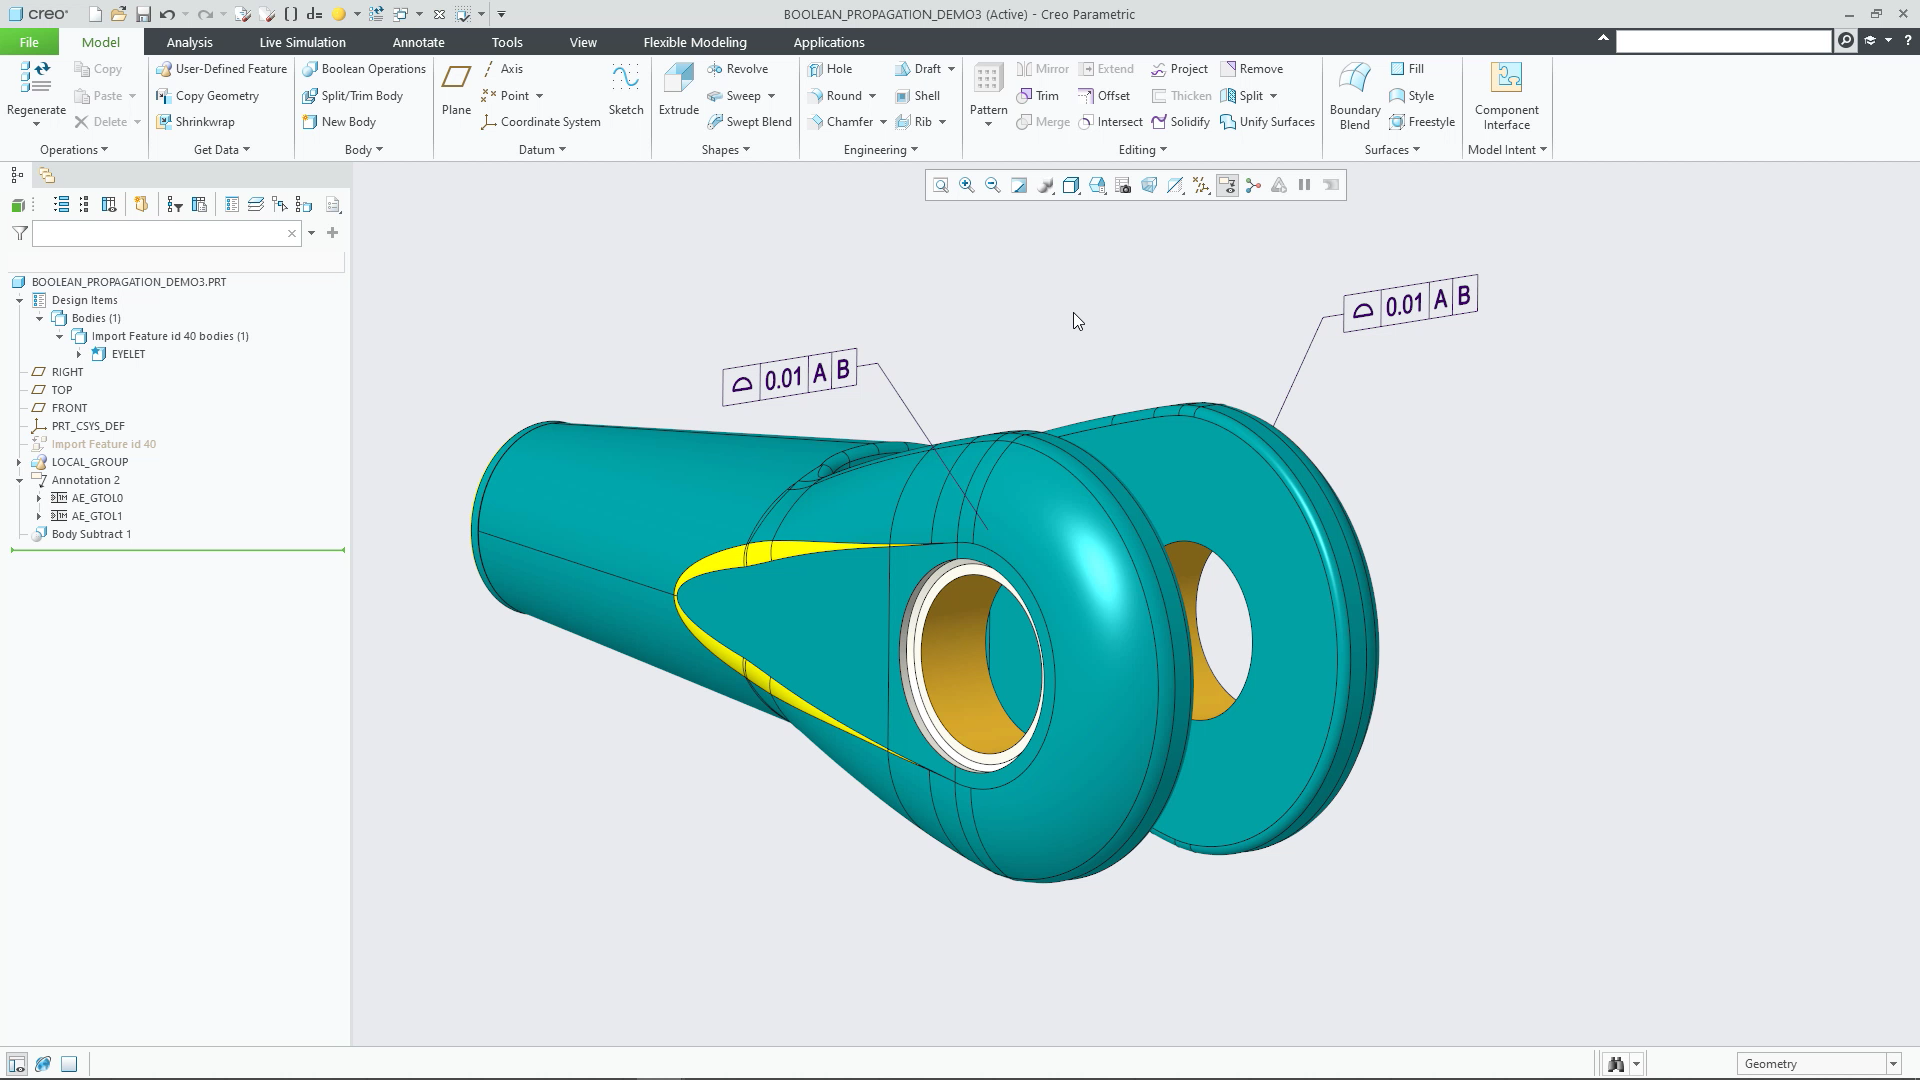Click the Hole tool
The height and width of the screenshot is (1080, 1920).
(x=830, y=69)
